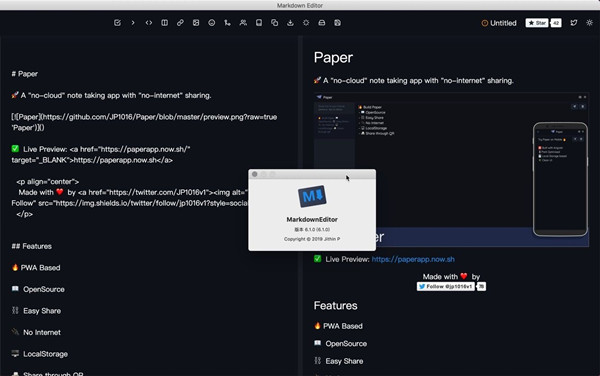
Task: Click the MarkdownEditor name in about dialog
Action: tap(312, 219)
